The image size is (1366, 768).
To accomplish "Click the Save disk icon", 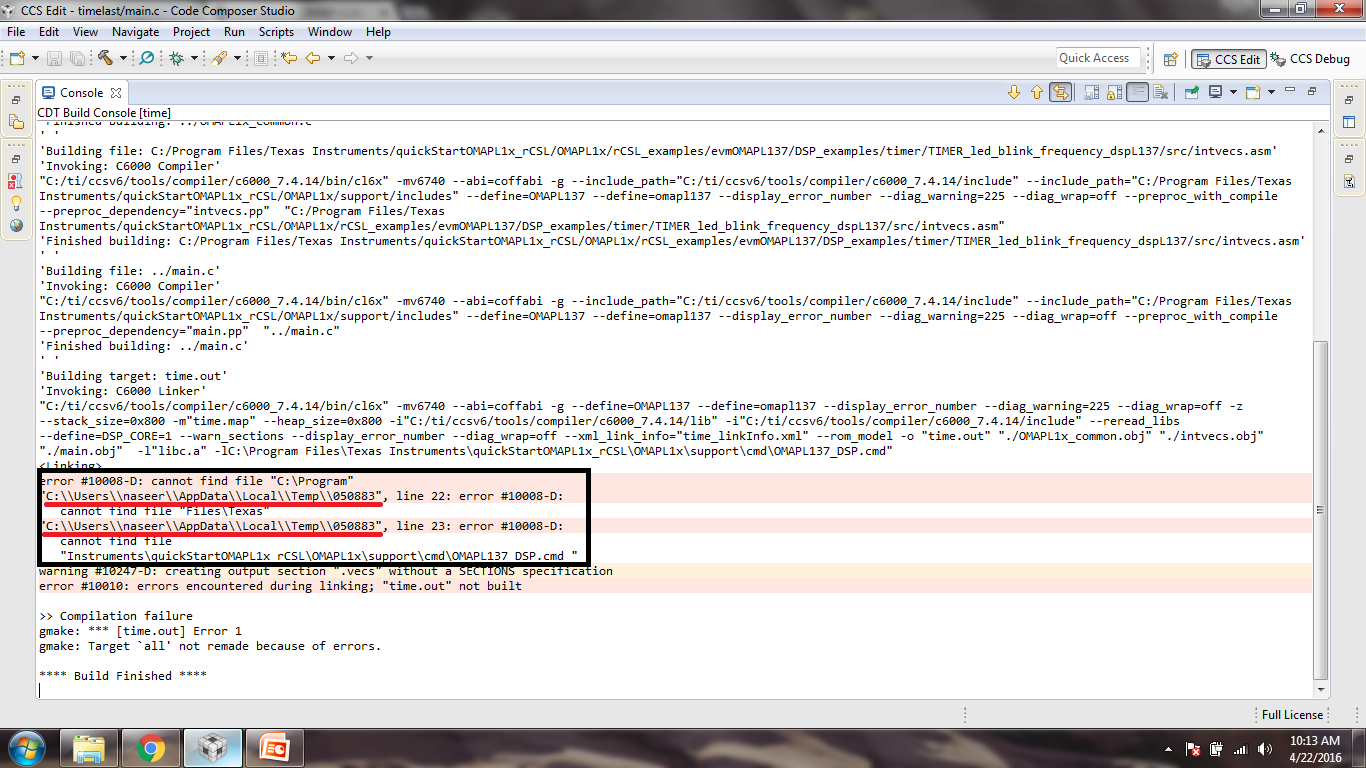I will coord(54,59).
